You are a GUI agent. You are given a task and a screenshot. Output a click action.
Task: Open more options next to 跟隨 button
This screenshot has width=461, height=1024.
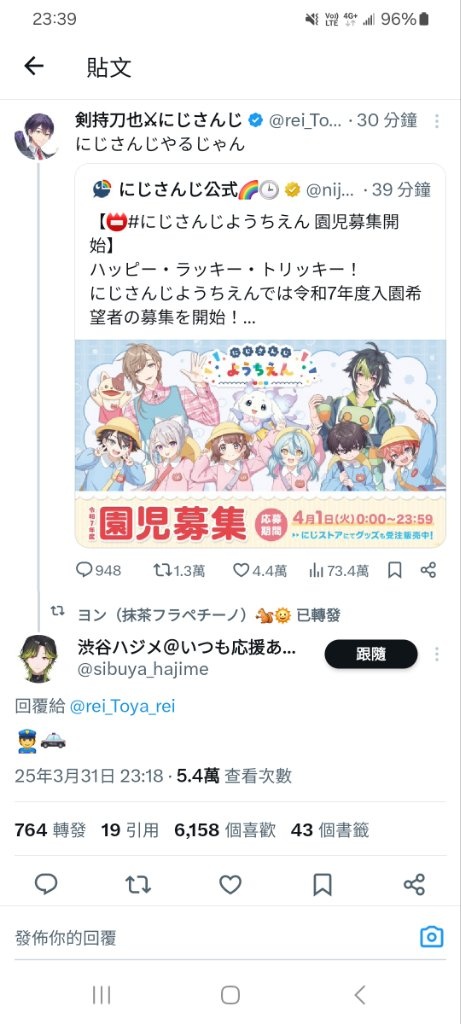click(436, 654)
